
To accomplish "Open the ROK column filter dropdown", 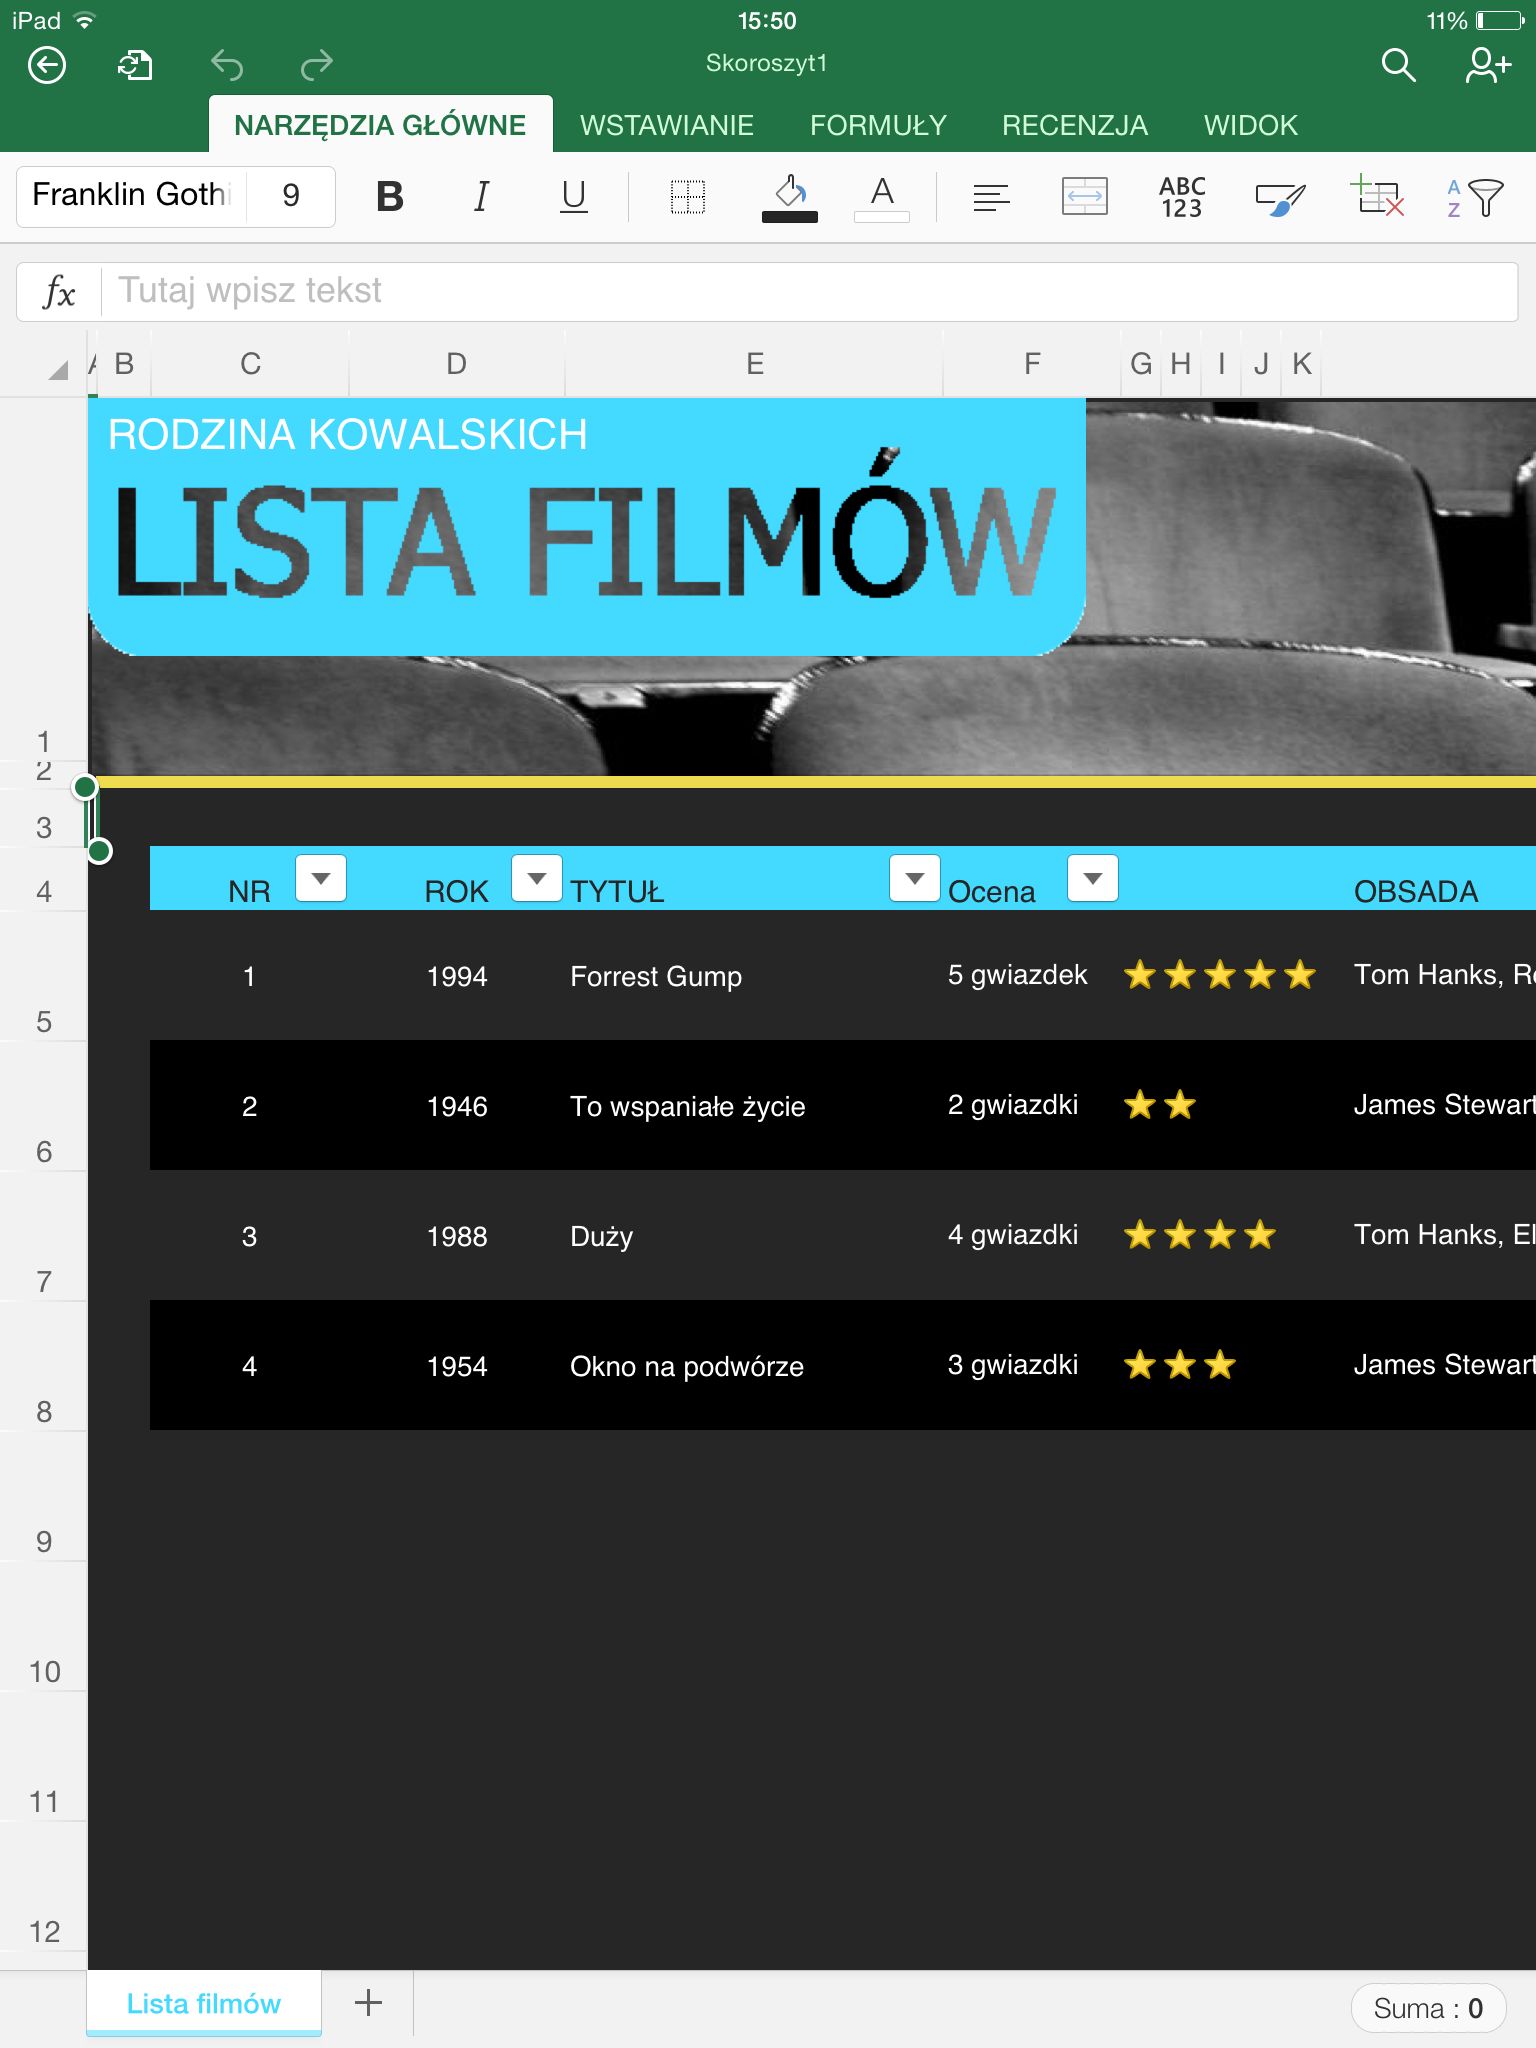I will click(537, 879).
